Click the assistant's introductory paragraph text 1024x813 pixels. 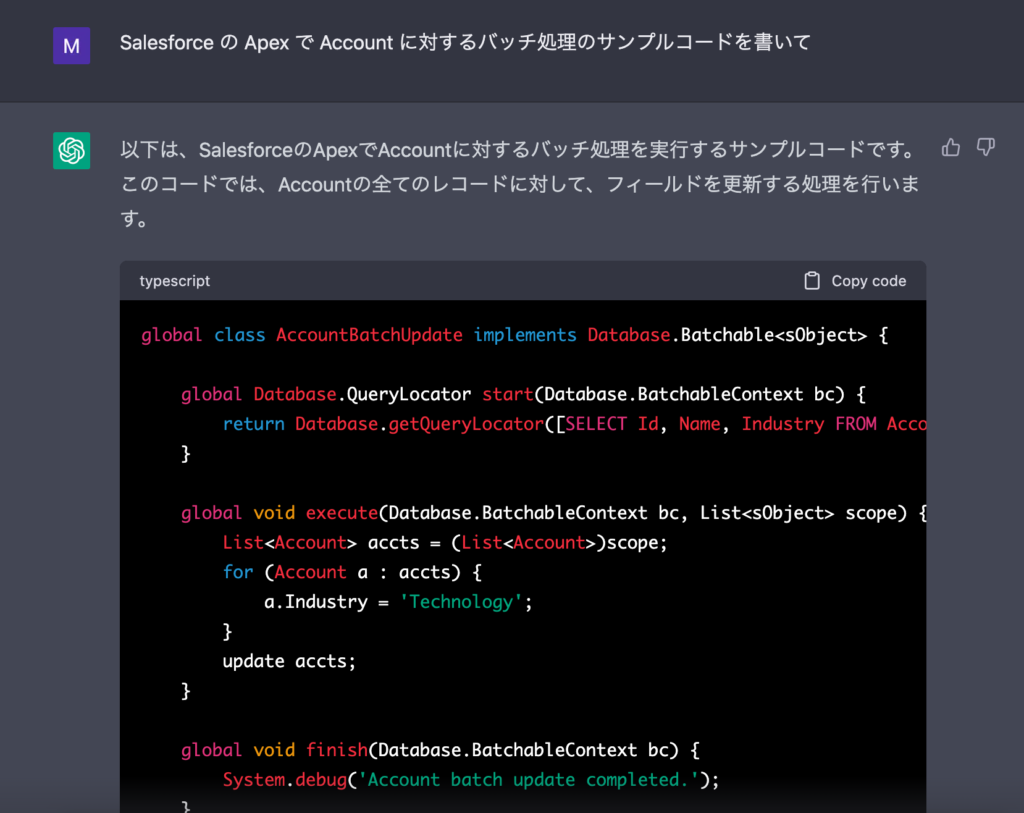tap(518, 184)
